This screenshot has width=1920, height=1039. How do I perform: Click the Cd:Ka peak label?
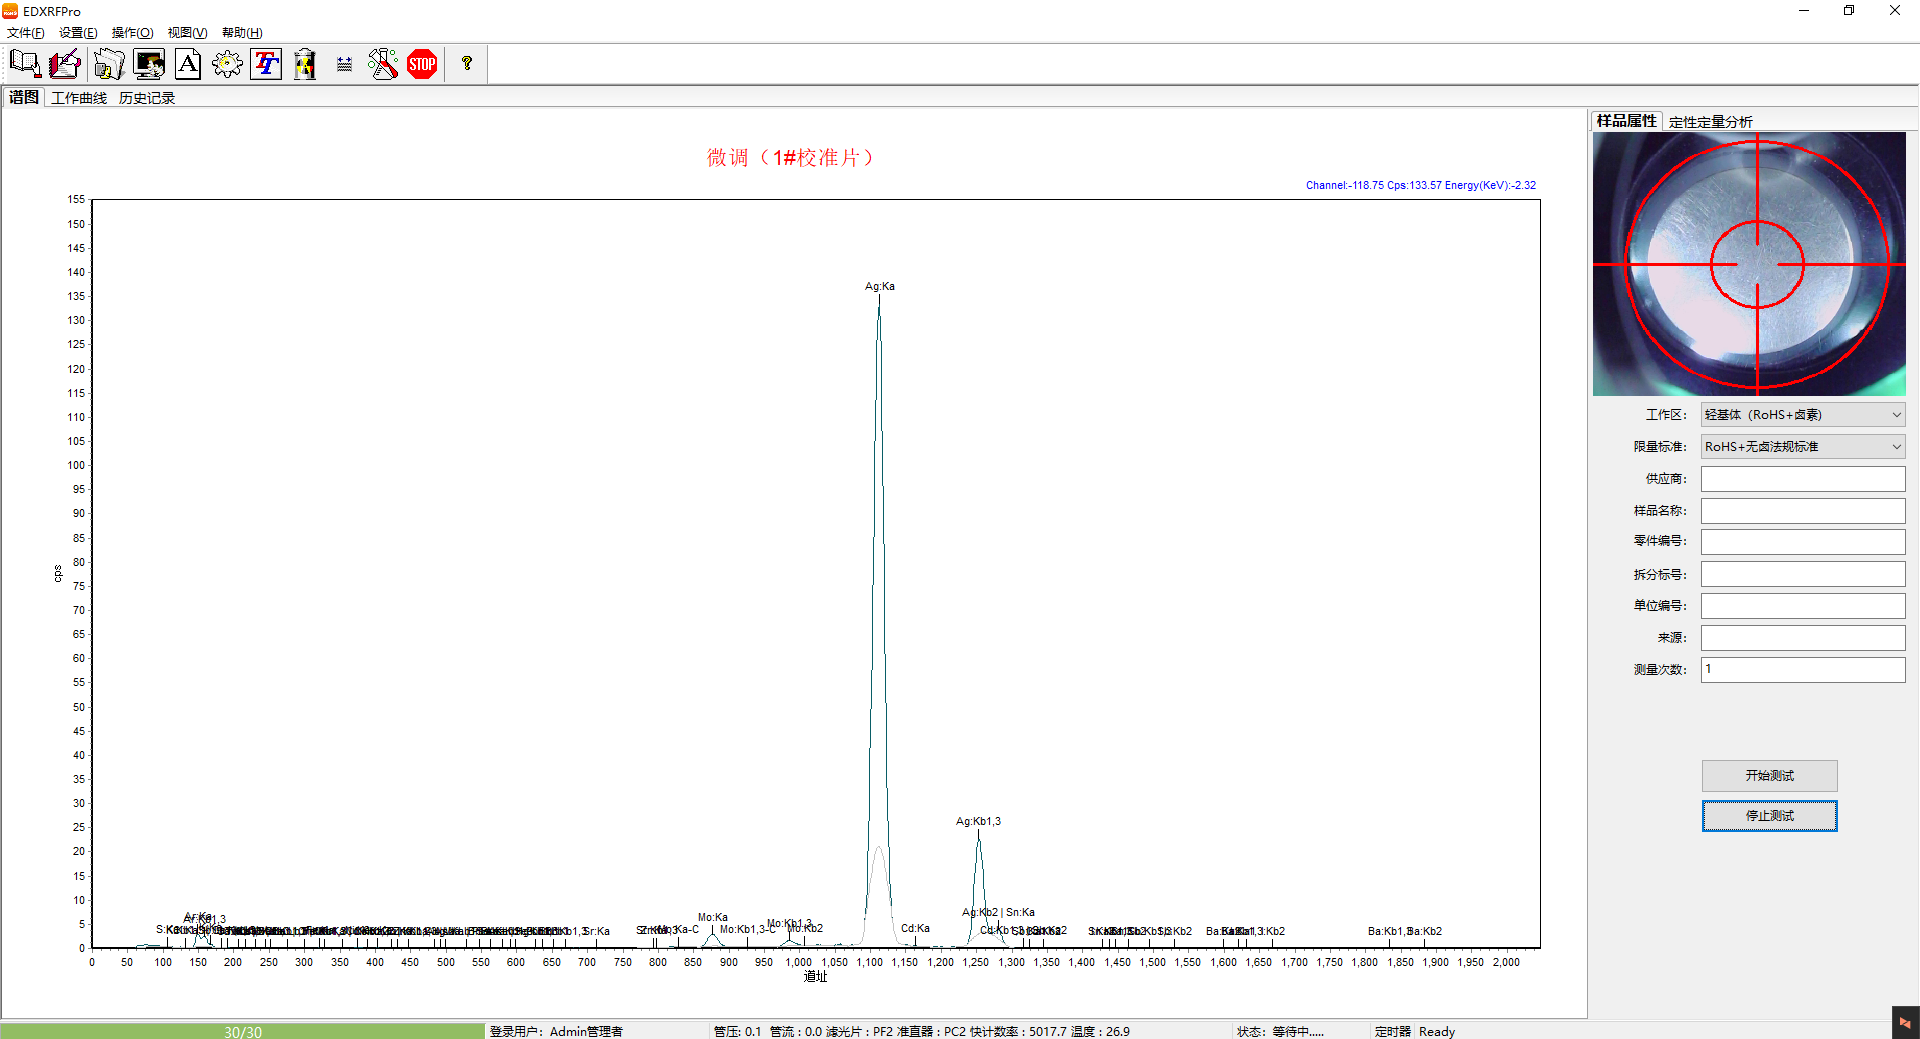coord(915,929)
